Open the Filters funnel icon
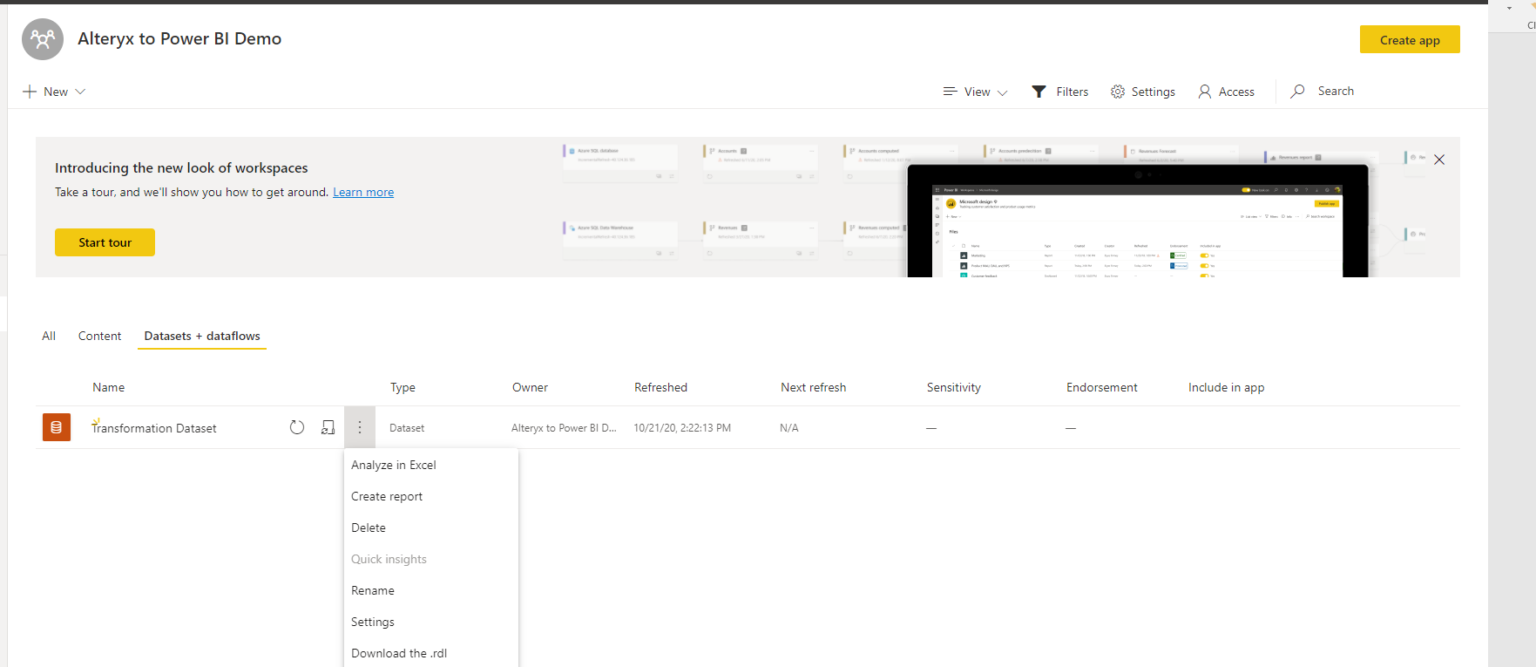Viewport: 1536px width, 667px height. (x=1039, y=91)
